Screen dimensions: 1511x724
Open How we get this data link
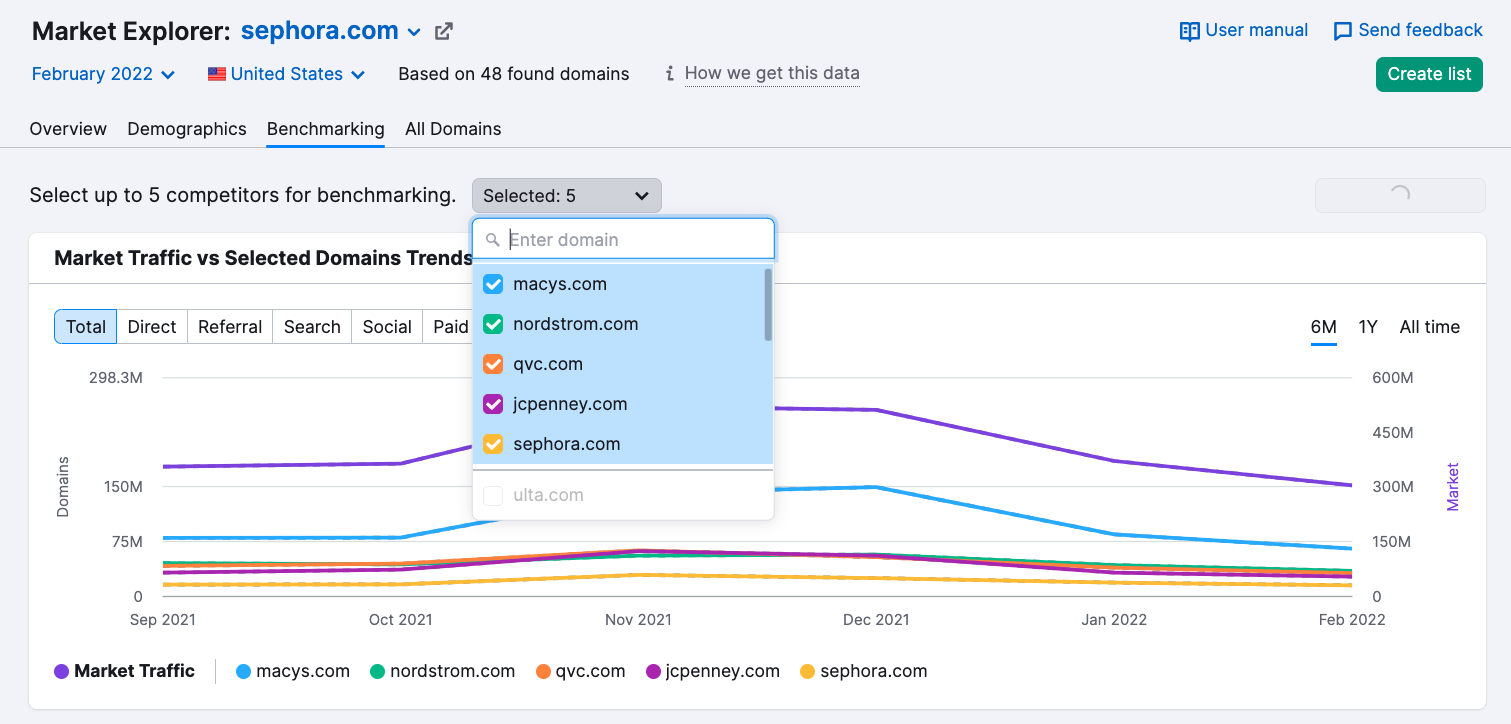[x=772, y=73]
